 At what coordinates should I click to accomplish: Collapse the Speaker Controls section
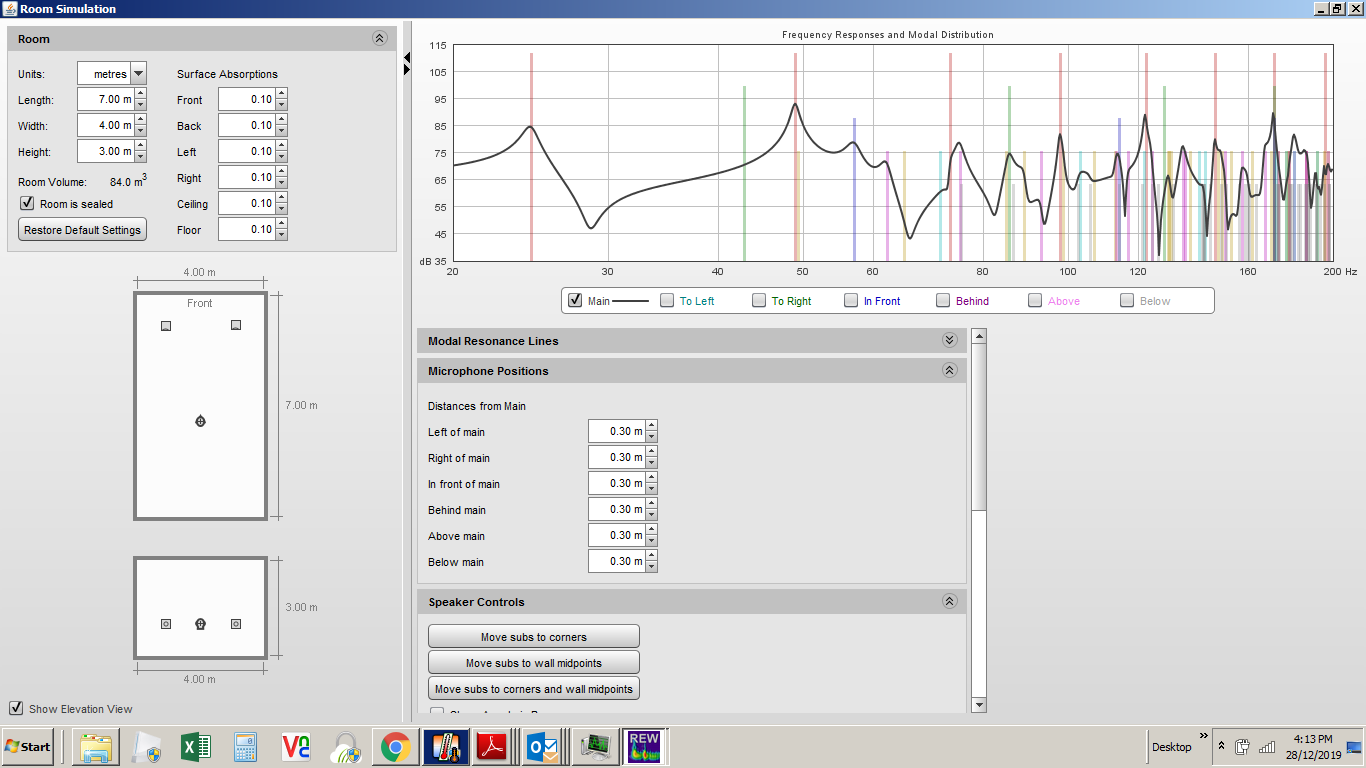click(x=949, y=601)
